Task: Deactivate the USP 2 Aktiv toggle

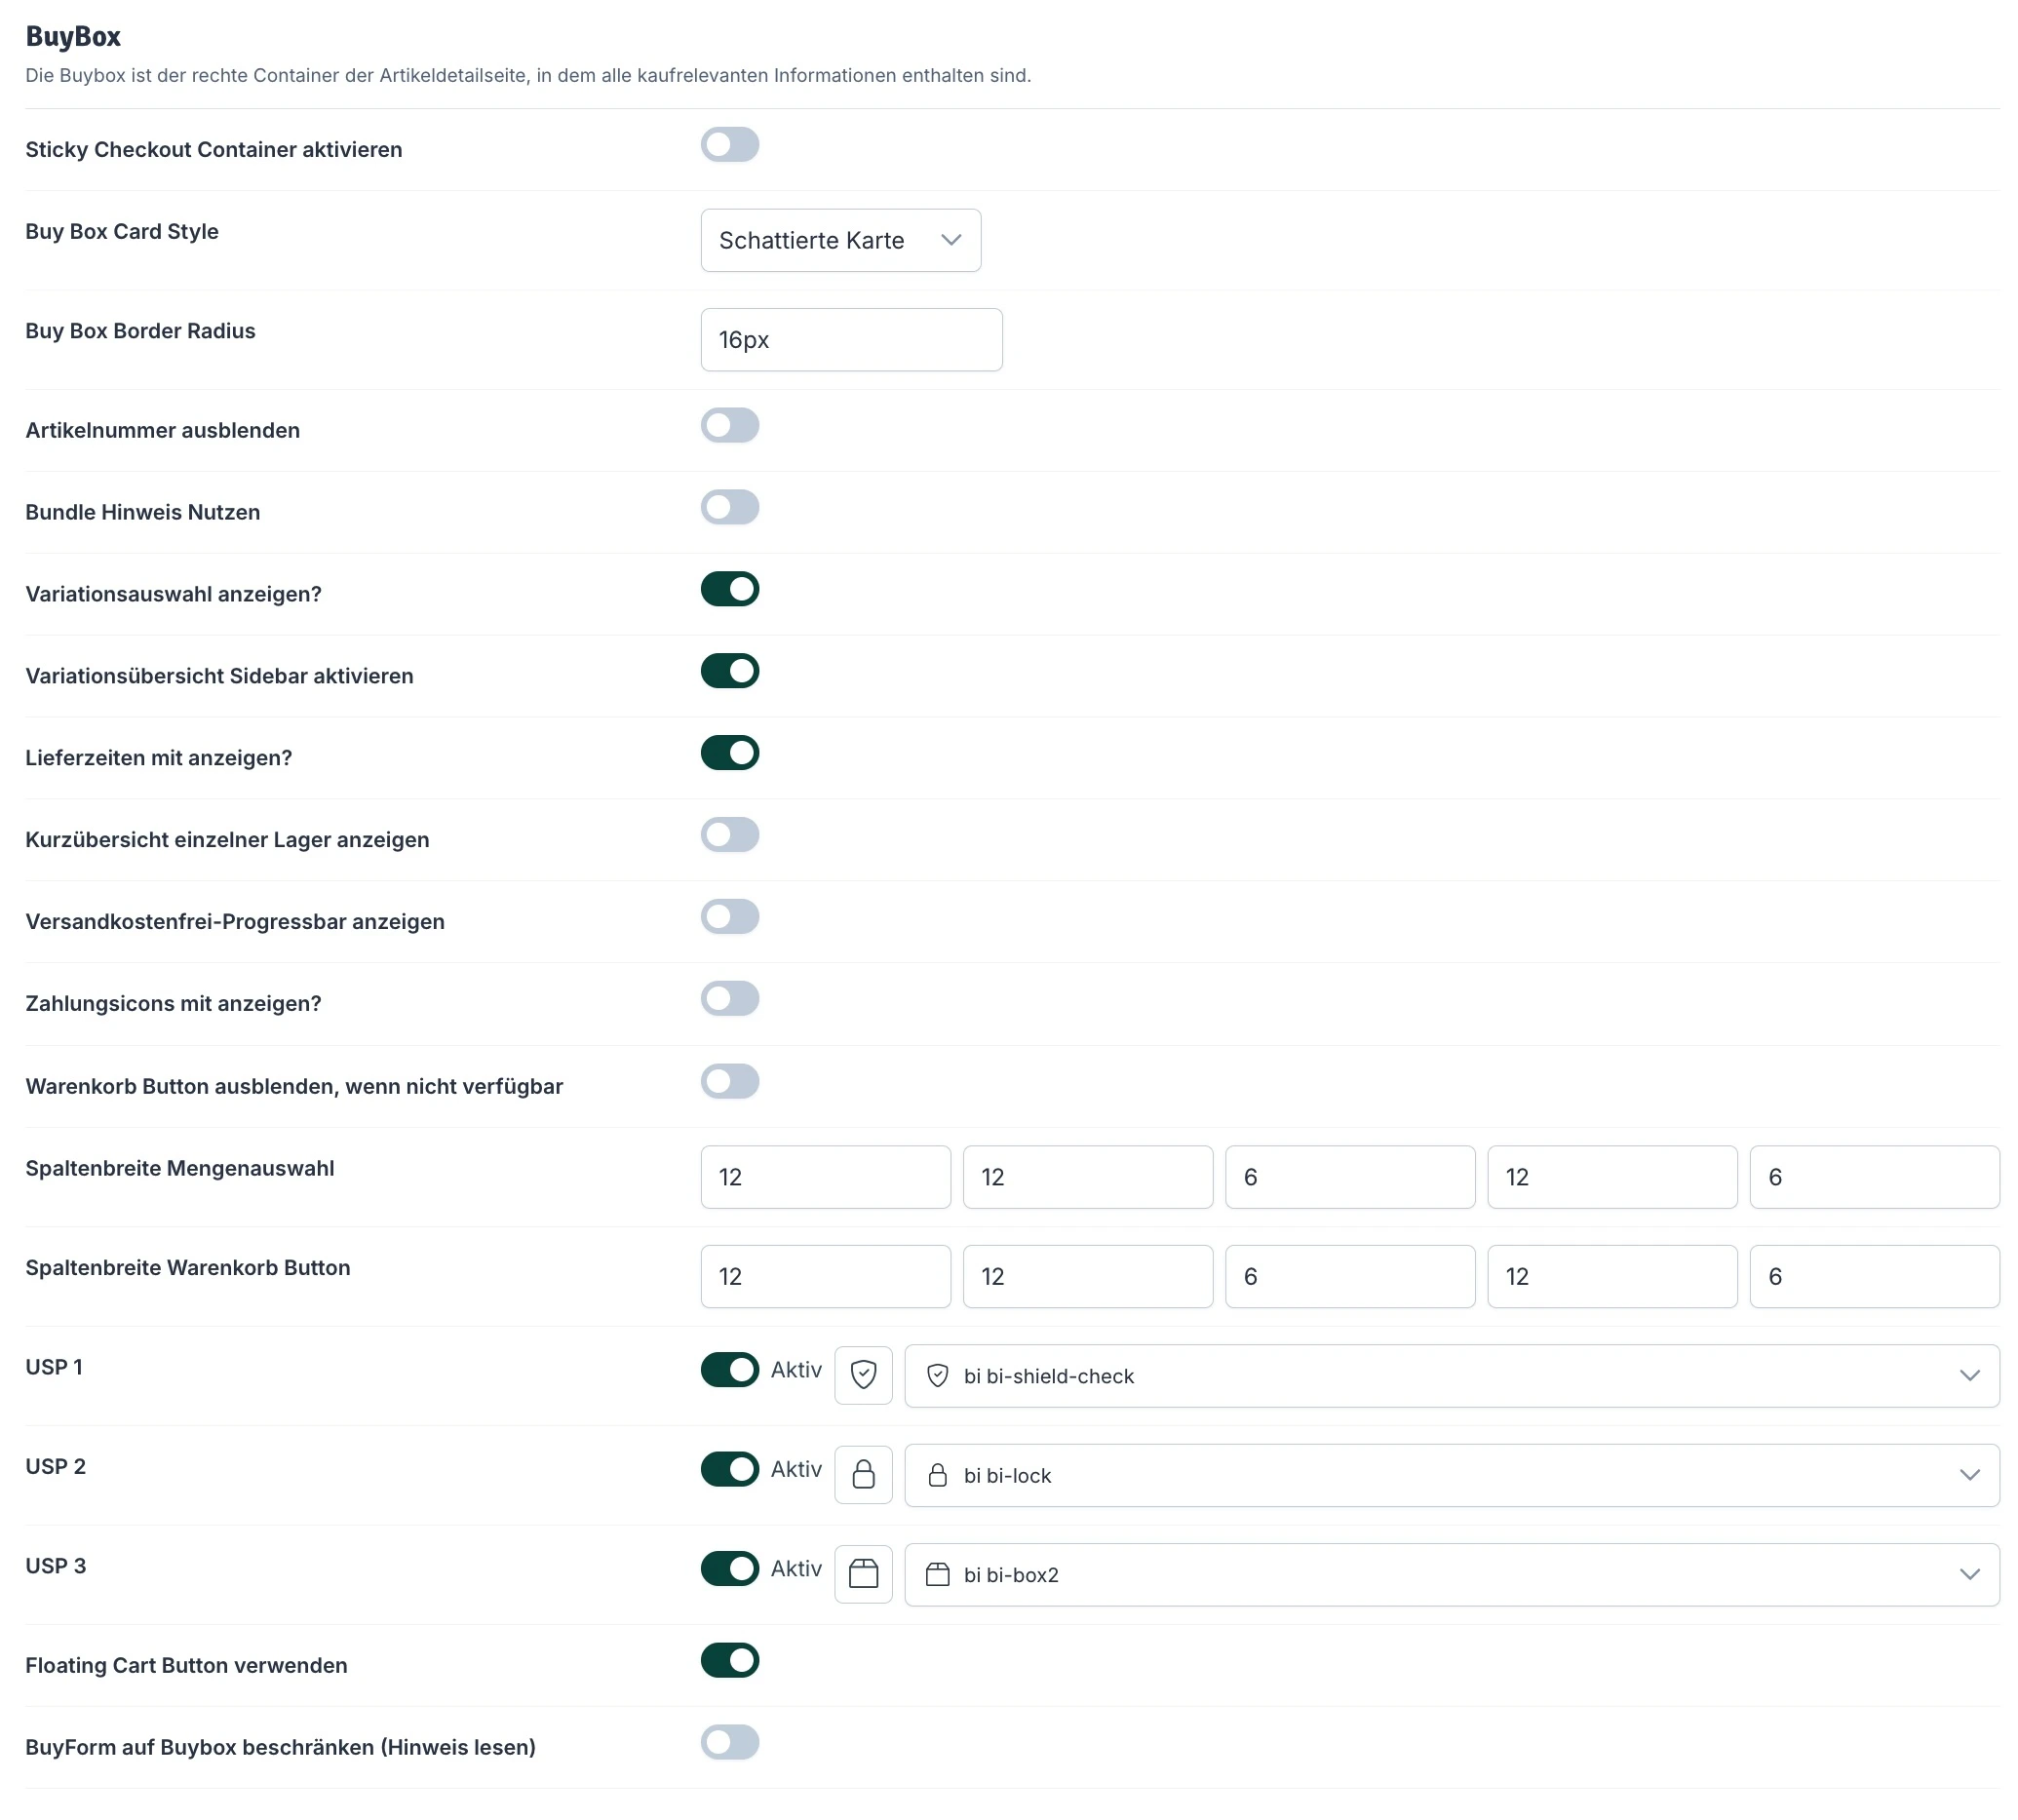Action: point(729,1469)
